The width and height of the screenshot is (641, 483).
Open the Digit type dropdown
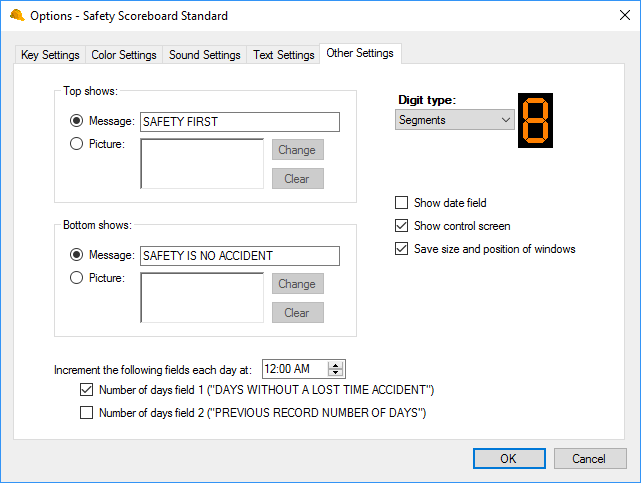[455, 120]
